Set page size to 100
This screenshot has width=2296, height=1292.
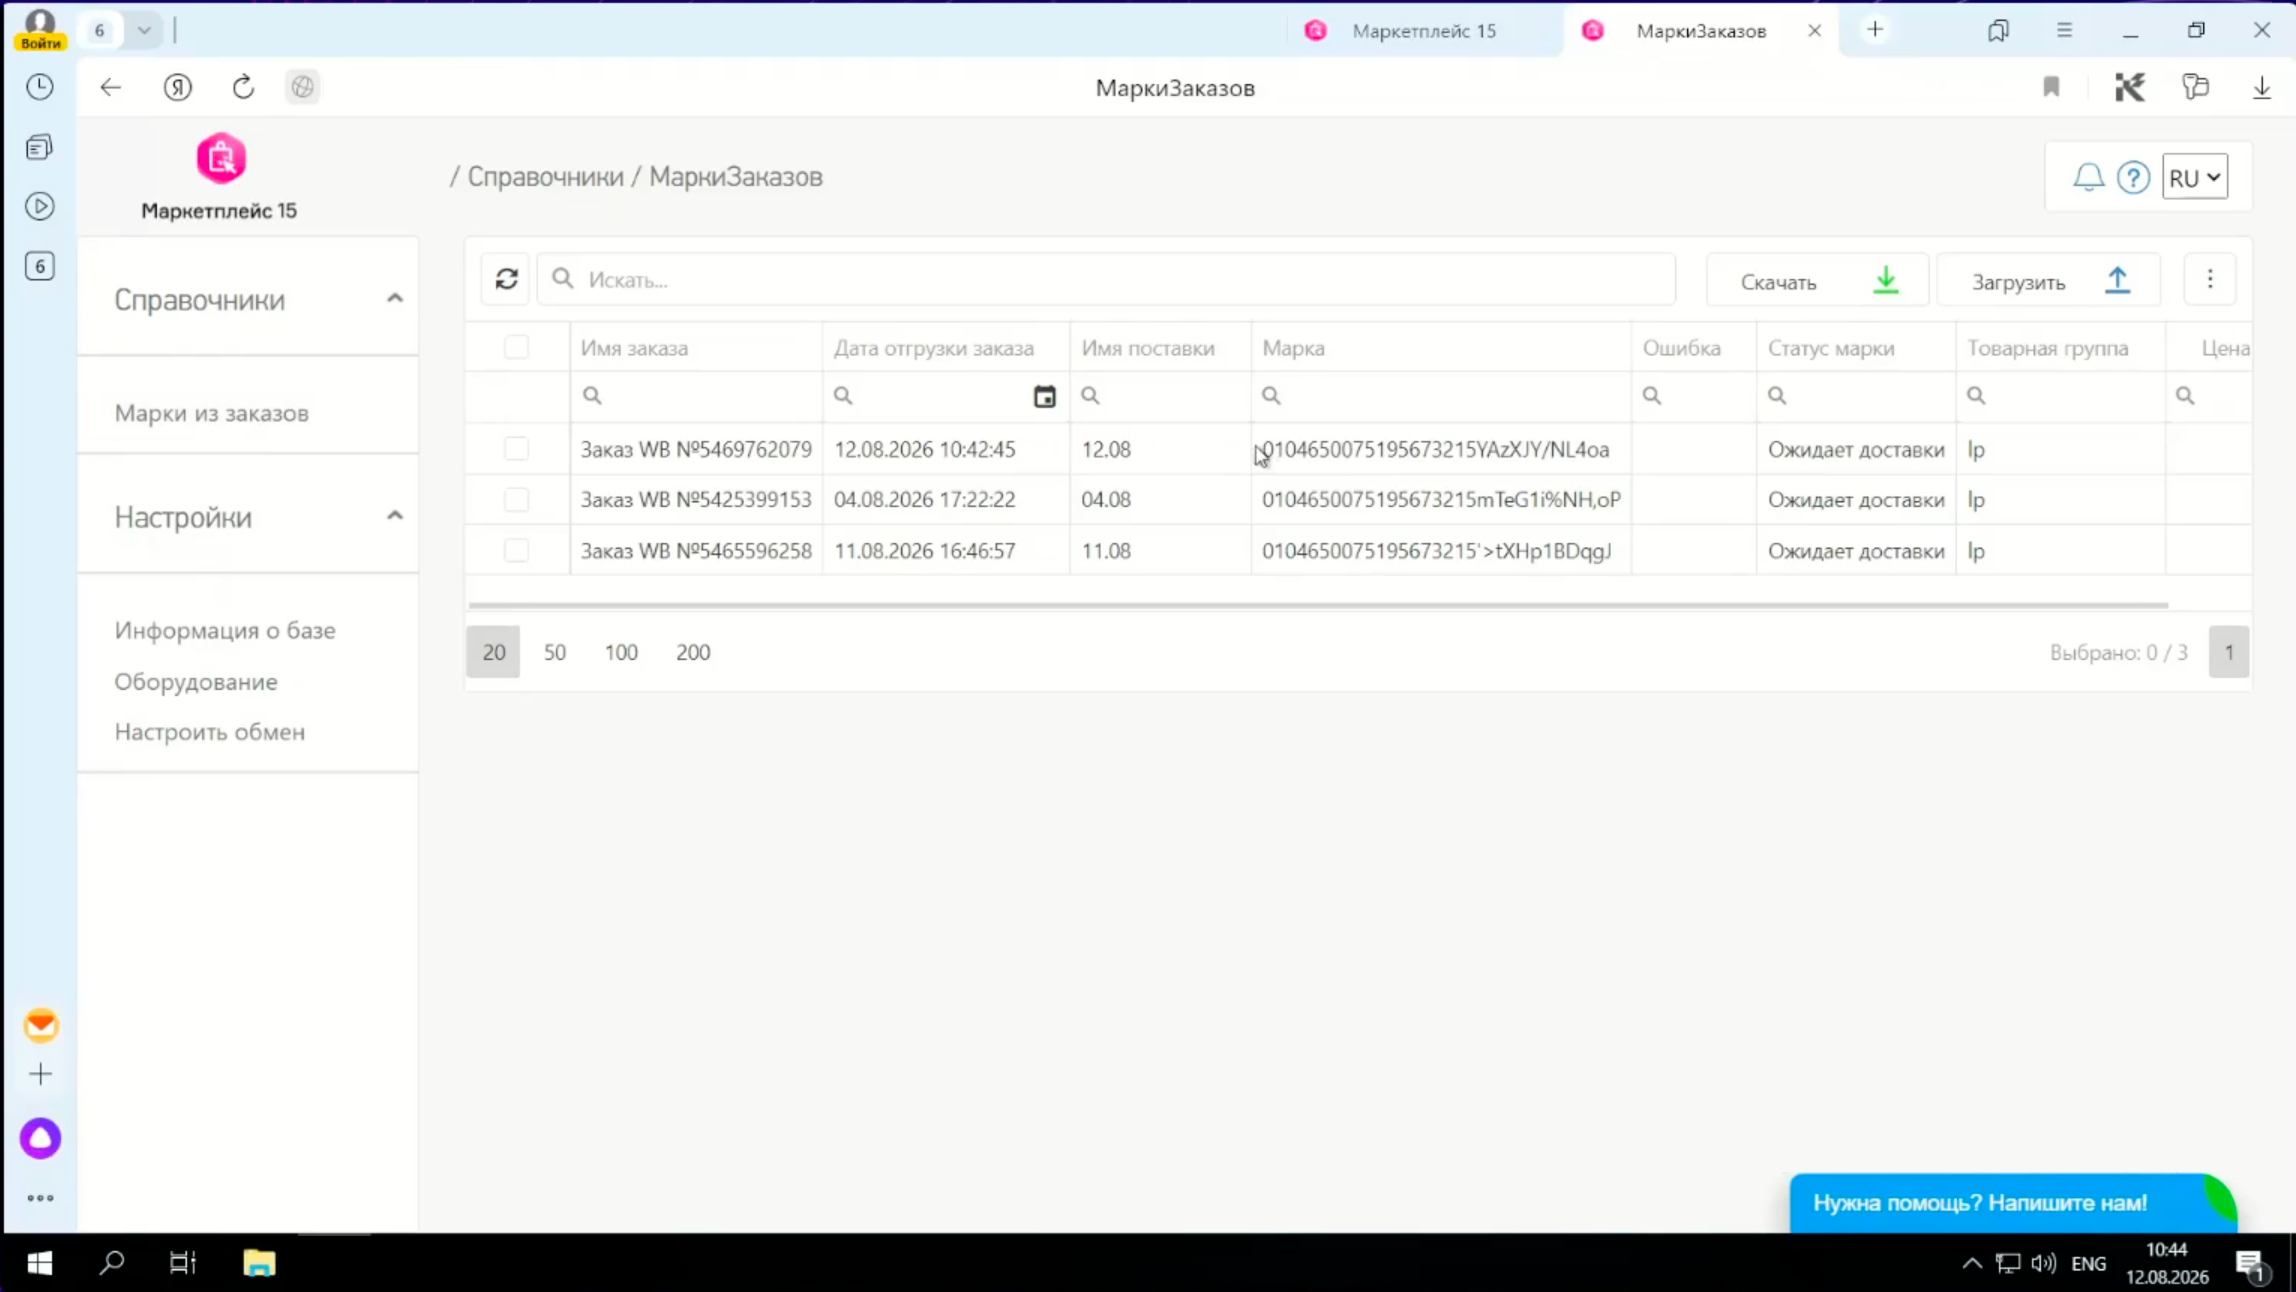tap(621, 652)
